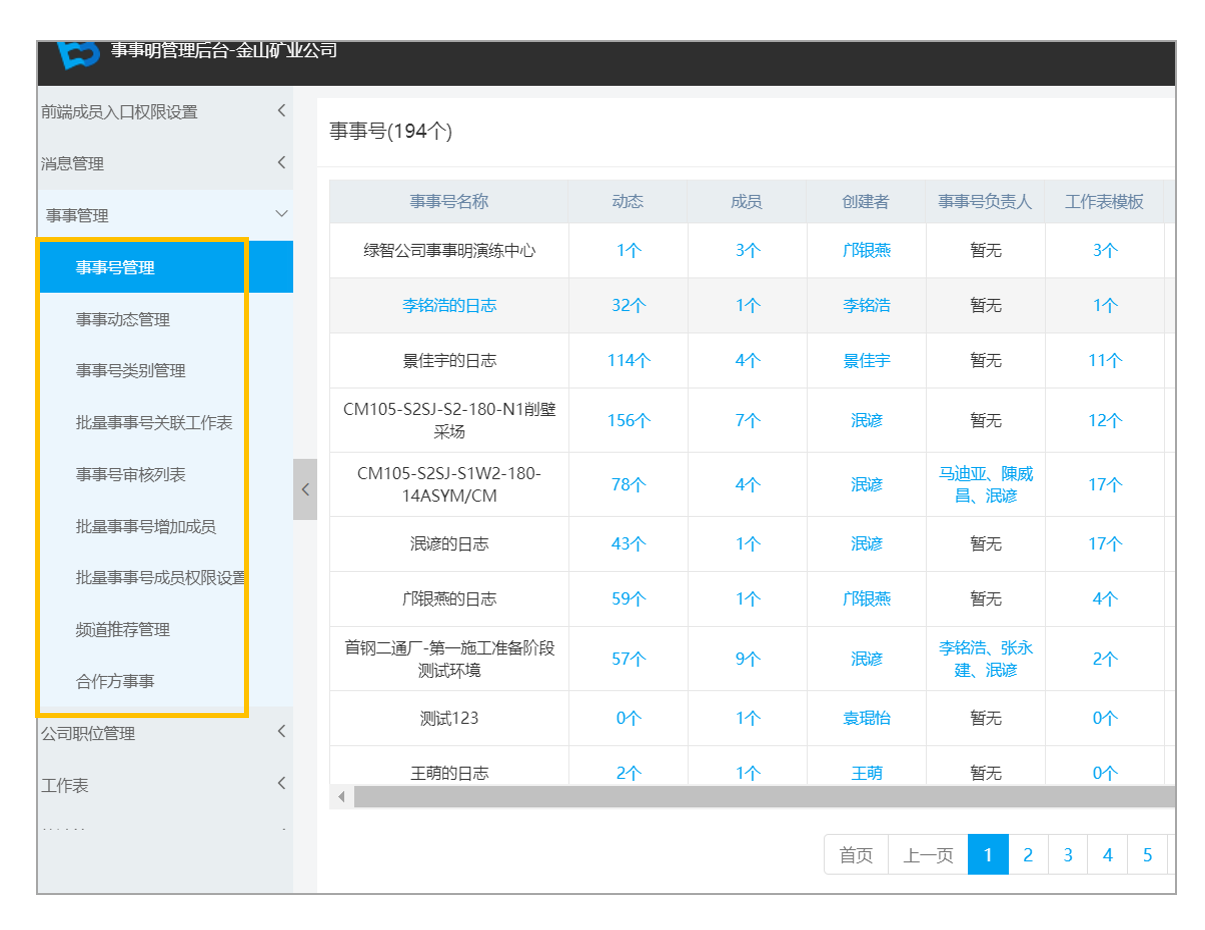Image resolution: width=1205 pixels, height=930 pixels.
Task: Click 测试123 name cell
Action: click(449, 718)
